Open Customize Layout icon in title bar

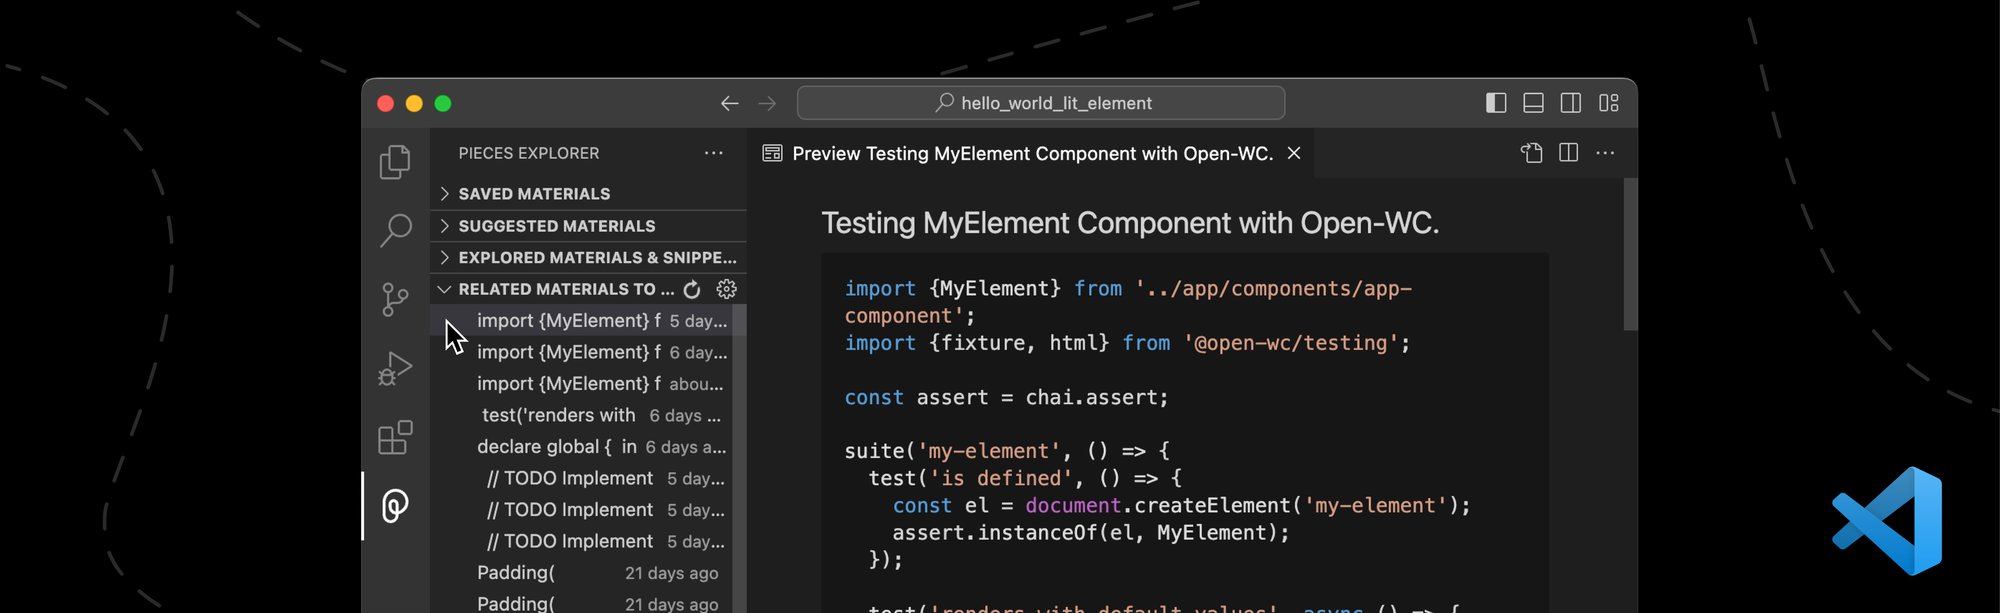tap(1609, 103)
